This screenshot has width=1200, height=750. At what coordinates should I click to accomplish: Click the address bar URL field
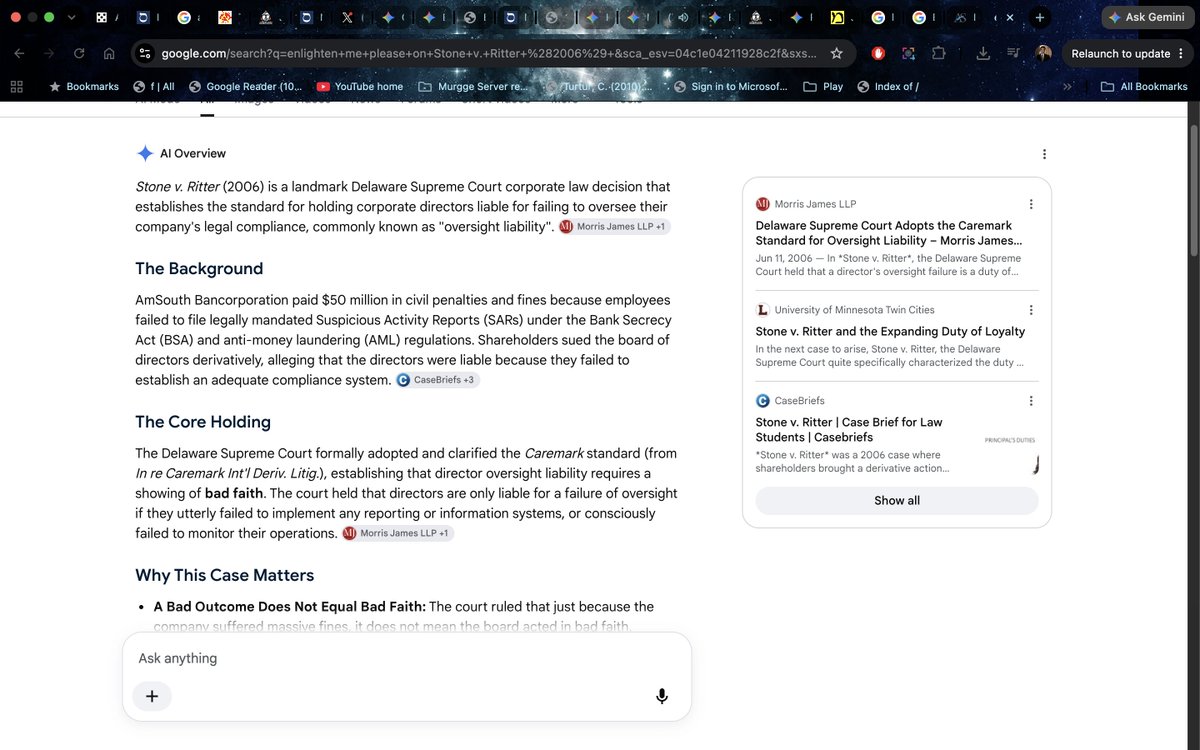click(x=490, y=54)
